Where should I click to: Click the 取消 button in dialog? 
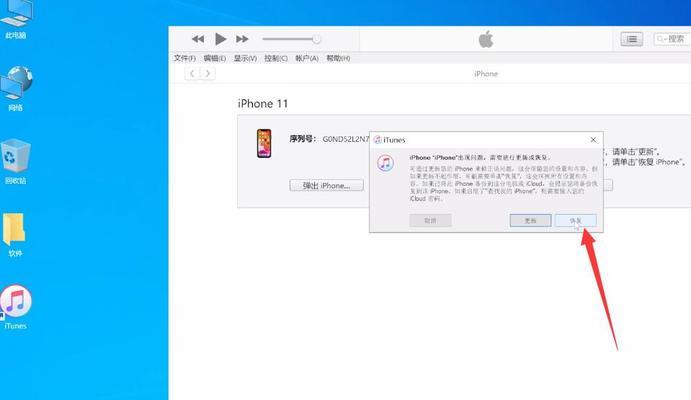tap(431, 220)
